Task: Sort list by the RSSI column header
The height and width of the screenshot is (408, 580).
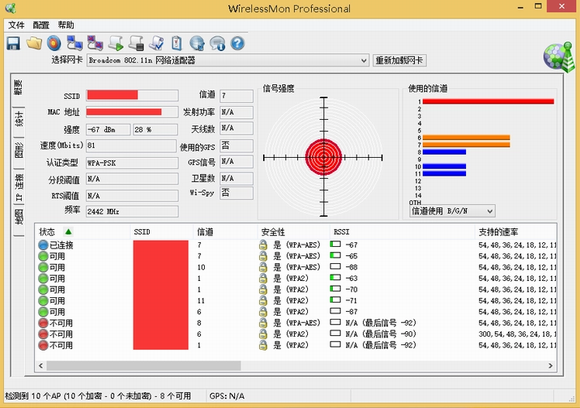Action: [402, 232]
